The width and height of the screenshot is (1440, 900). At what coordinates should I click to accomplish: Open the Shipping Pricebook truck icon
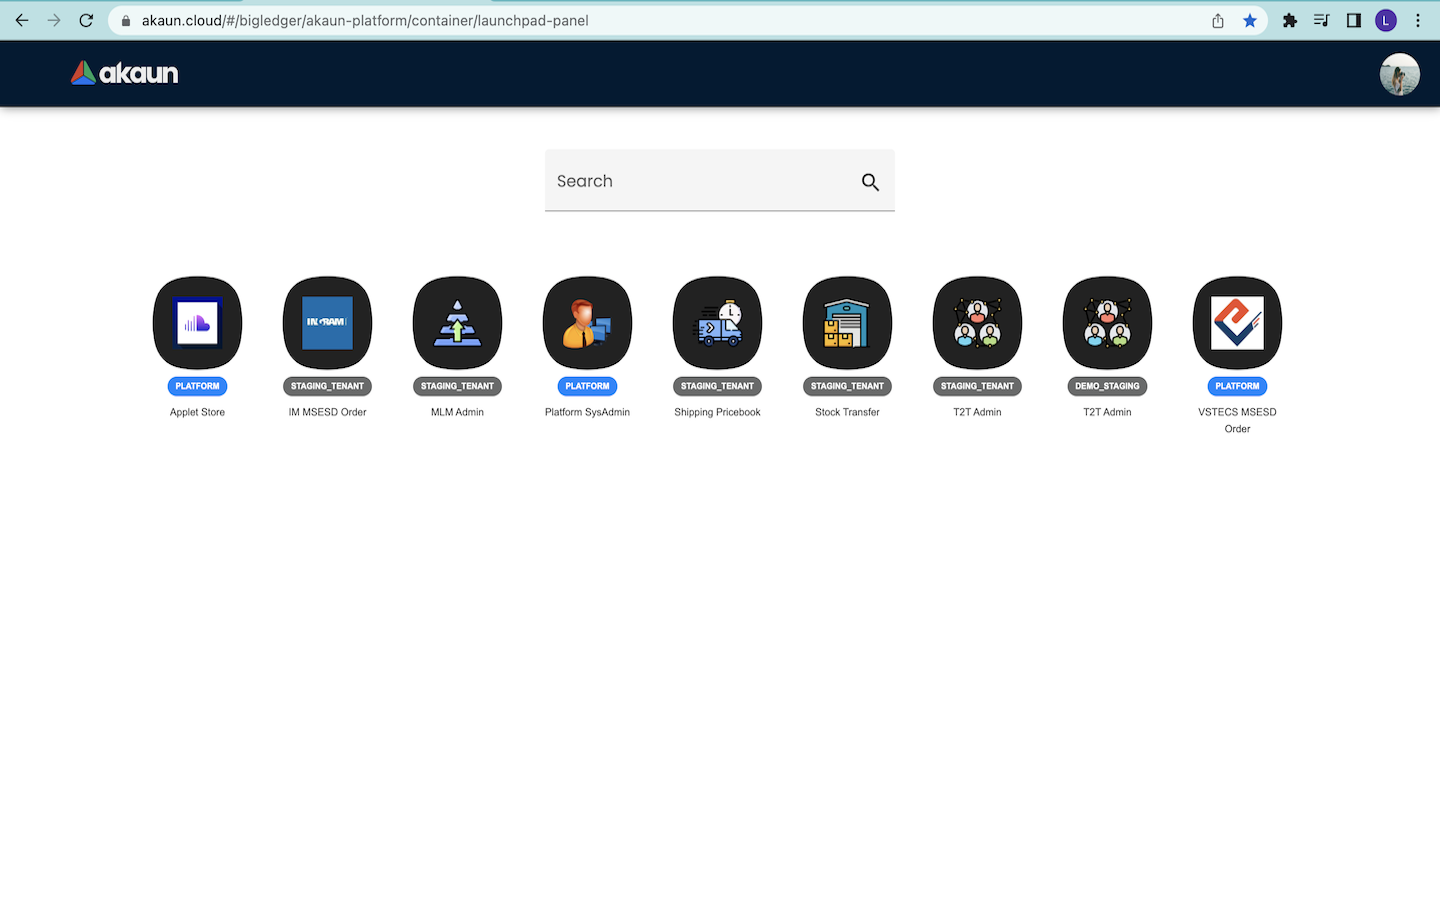tap(717, 323)
